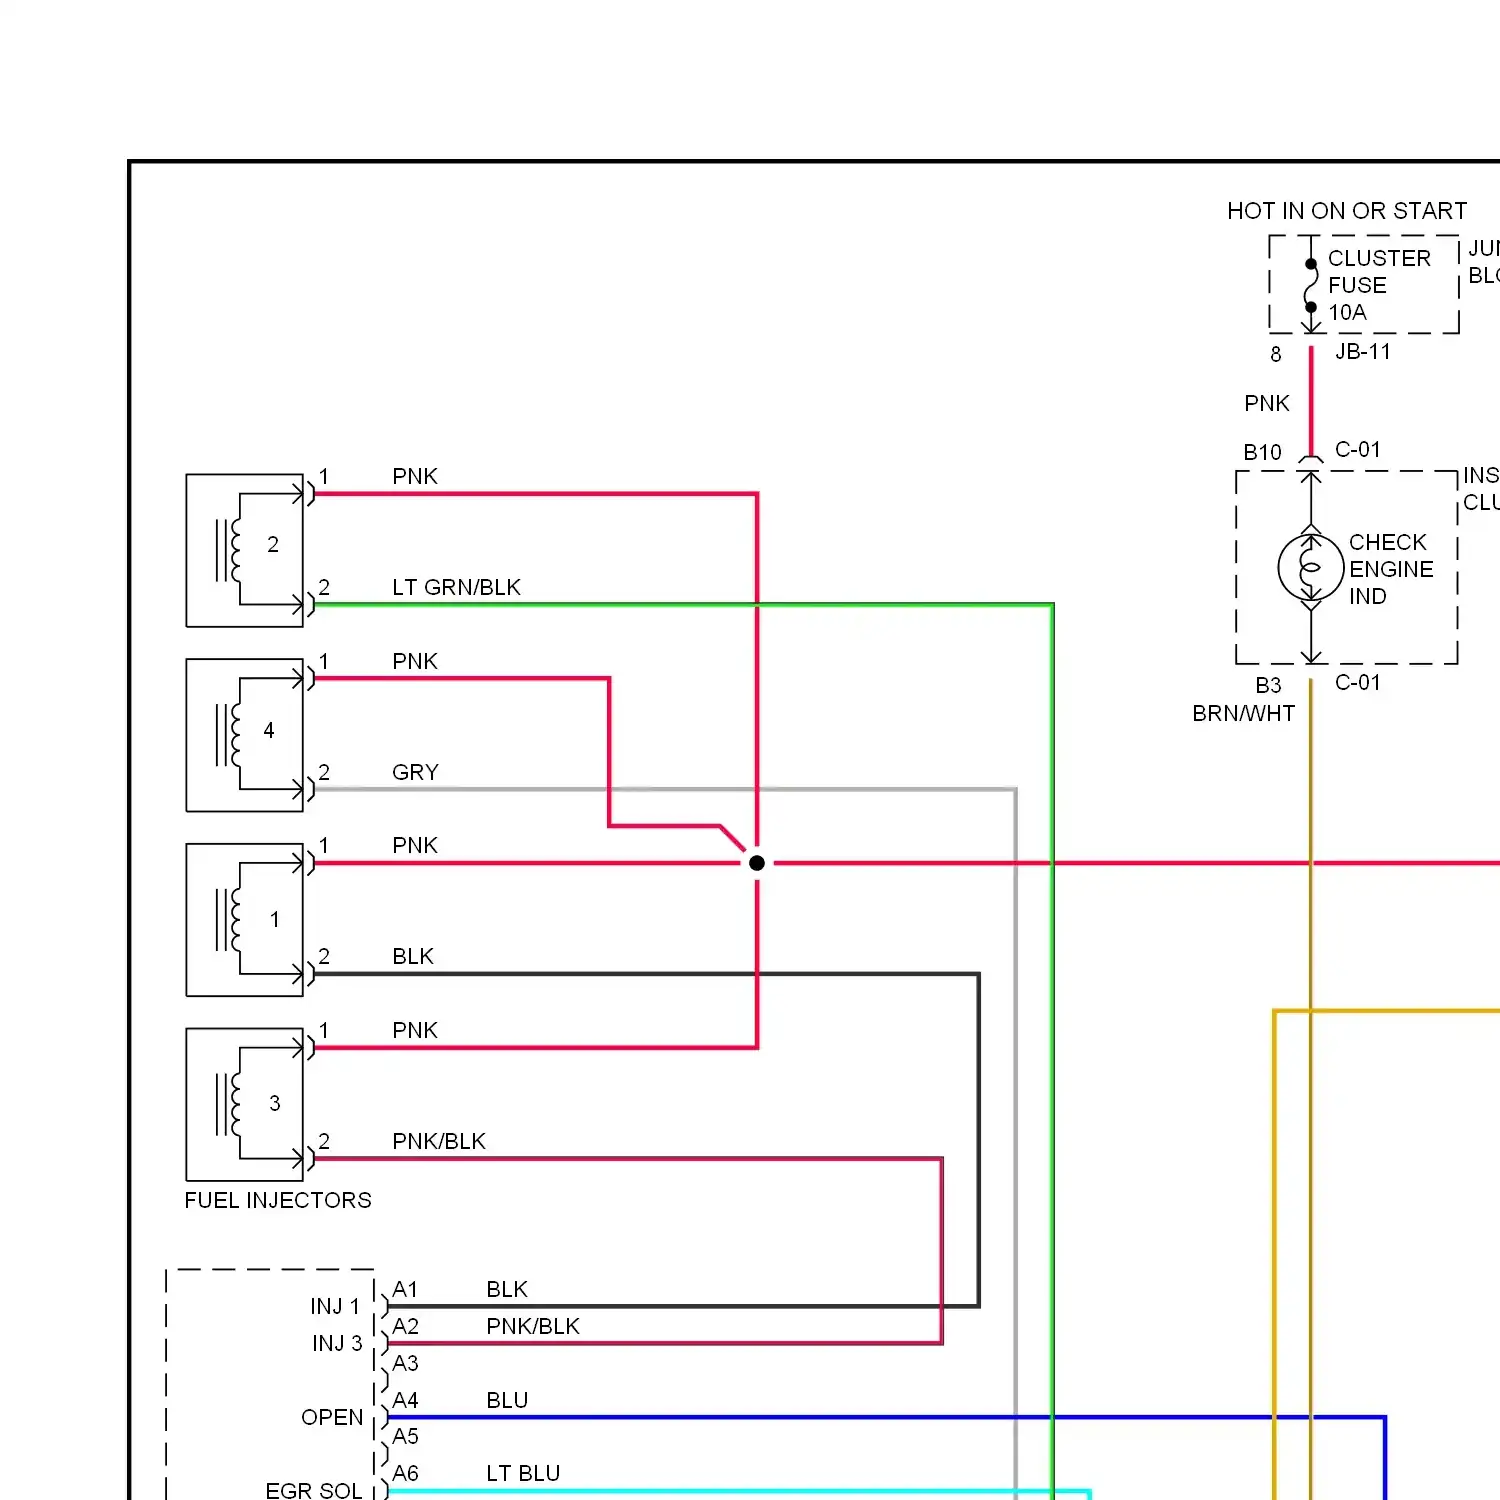Select connector pin 'A5'

pos(405,1436)
